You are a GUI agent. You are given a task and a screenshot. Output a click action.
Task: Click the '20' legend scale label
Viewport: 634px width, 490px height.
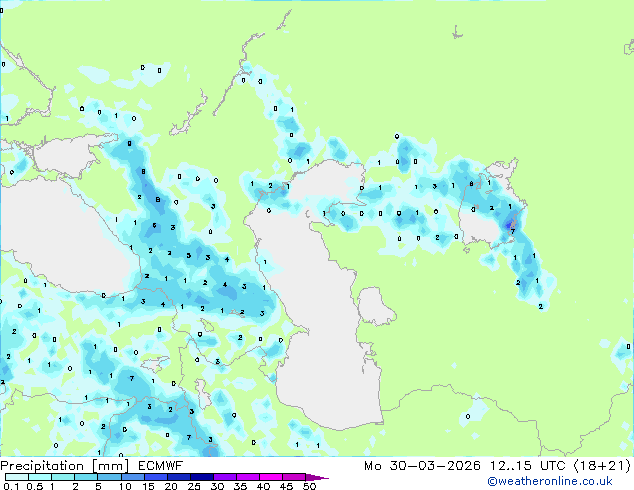point(171,486)
